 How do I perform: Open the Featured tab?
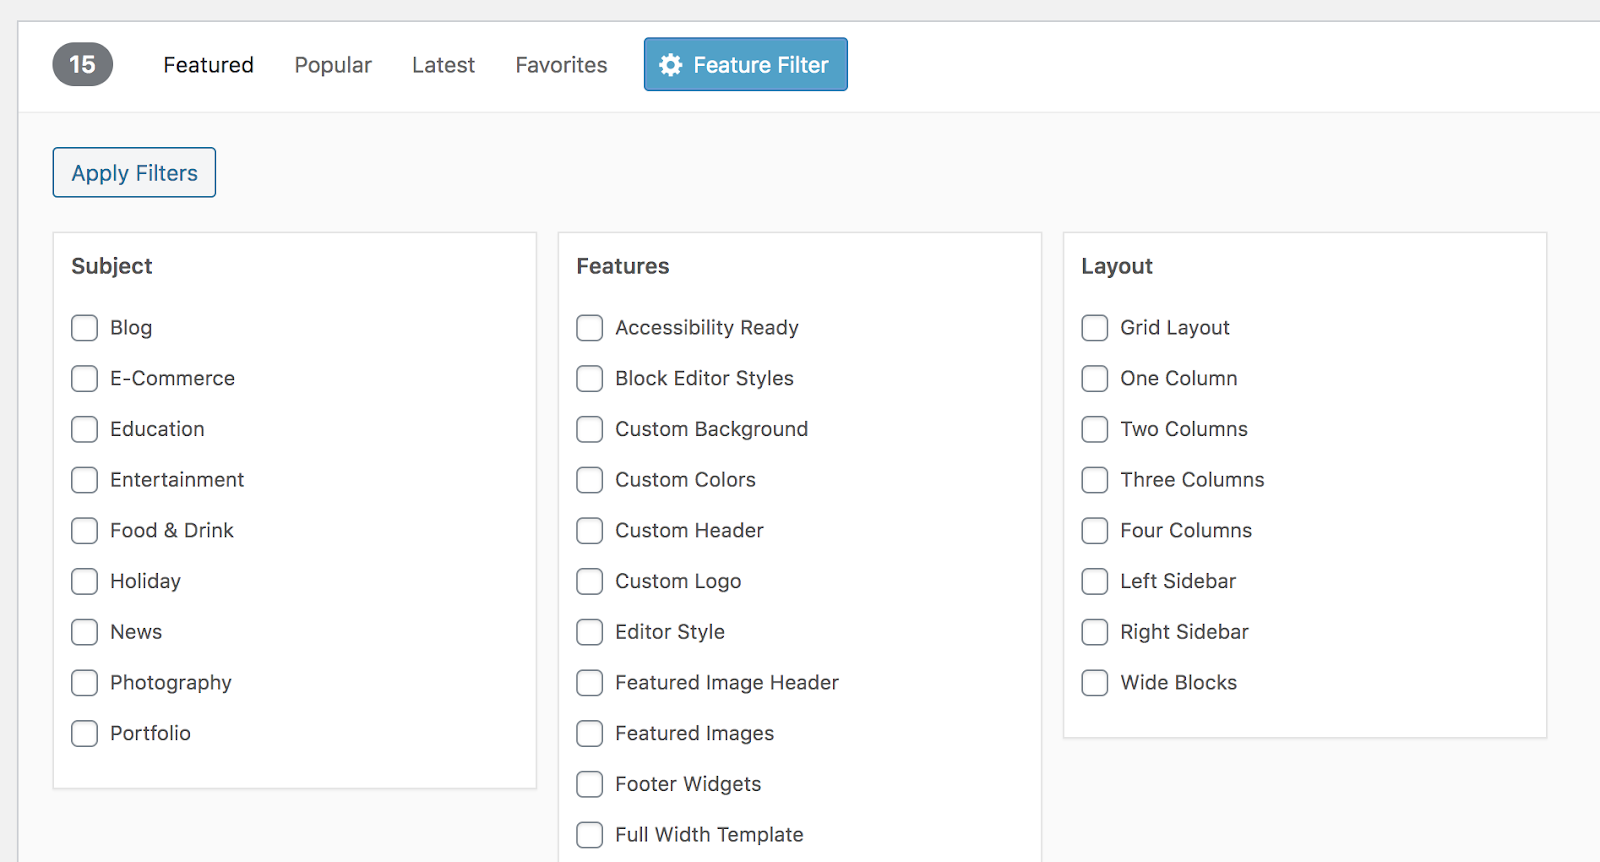point(208,65)
